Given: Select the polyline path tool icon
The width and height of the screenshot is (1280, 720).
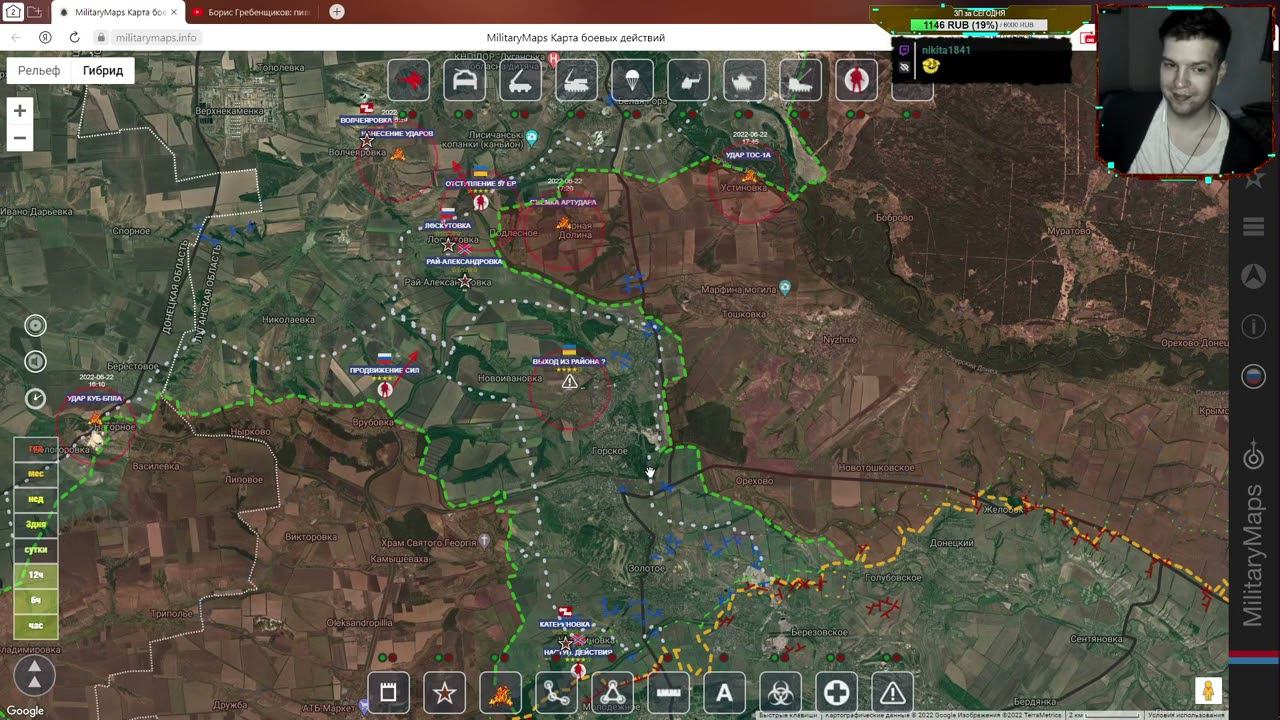Looking at the screenshot, I should click(x=557, y=692).
